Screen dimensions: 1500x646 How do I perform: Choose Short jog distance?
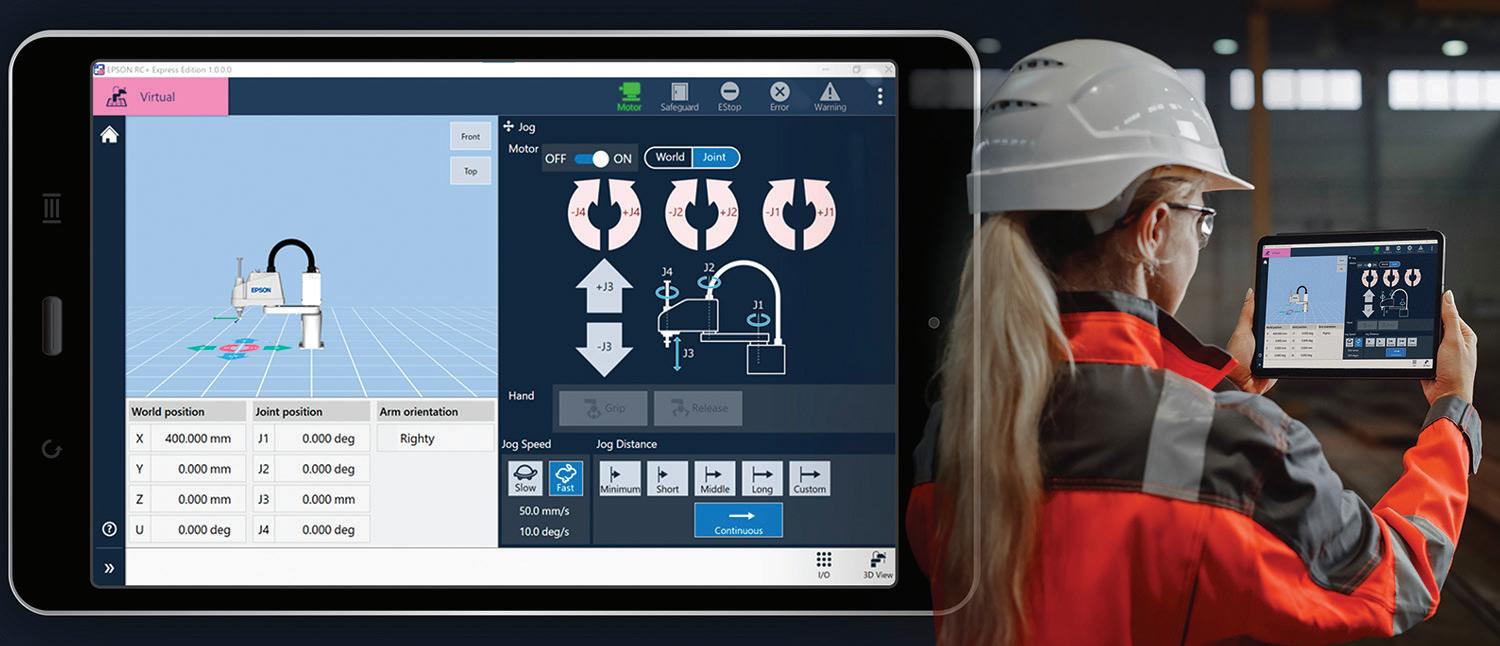pyautogui.click(x=667, y=478)
